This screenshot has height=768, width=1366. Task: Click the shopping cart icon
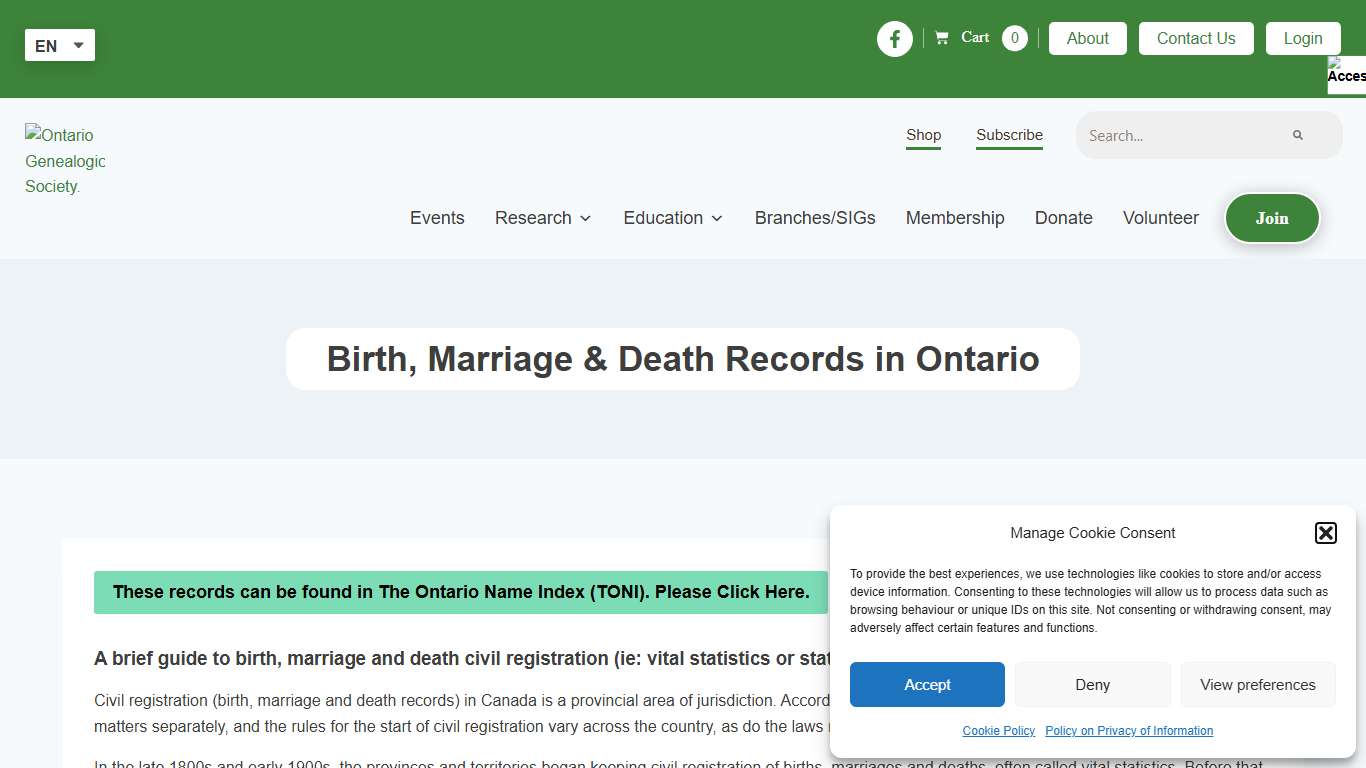point(941,36)
